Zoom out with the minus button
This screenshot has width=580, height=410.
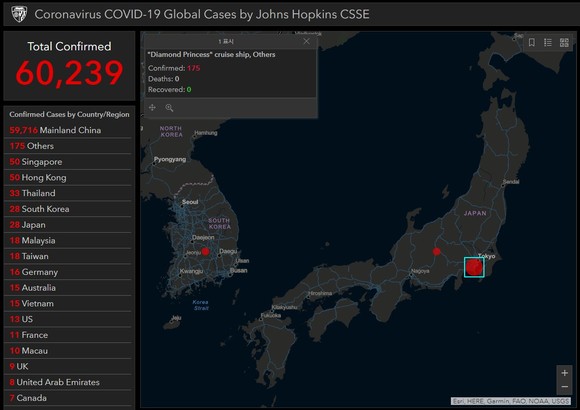[x=564, y=387]
